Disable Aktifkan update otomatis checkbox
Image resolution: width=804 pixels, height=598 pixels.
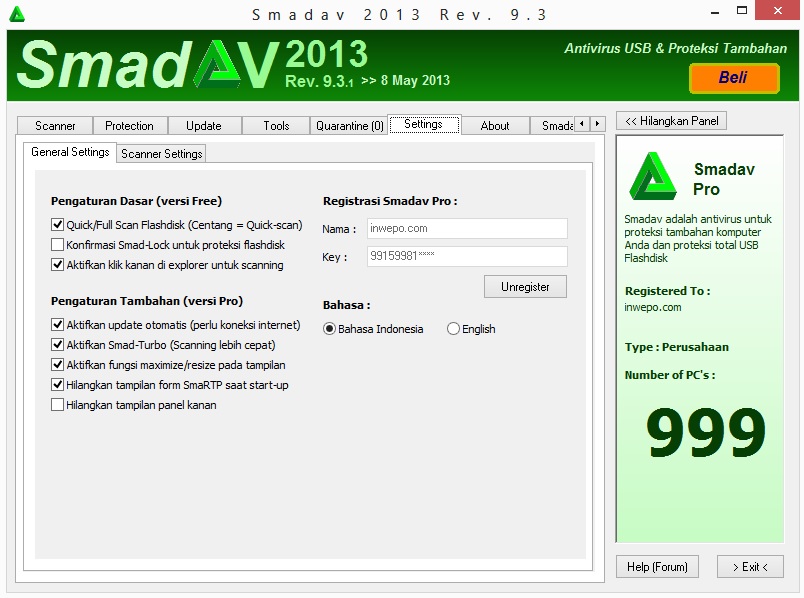click(x=57, y=325)
